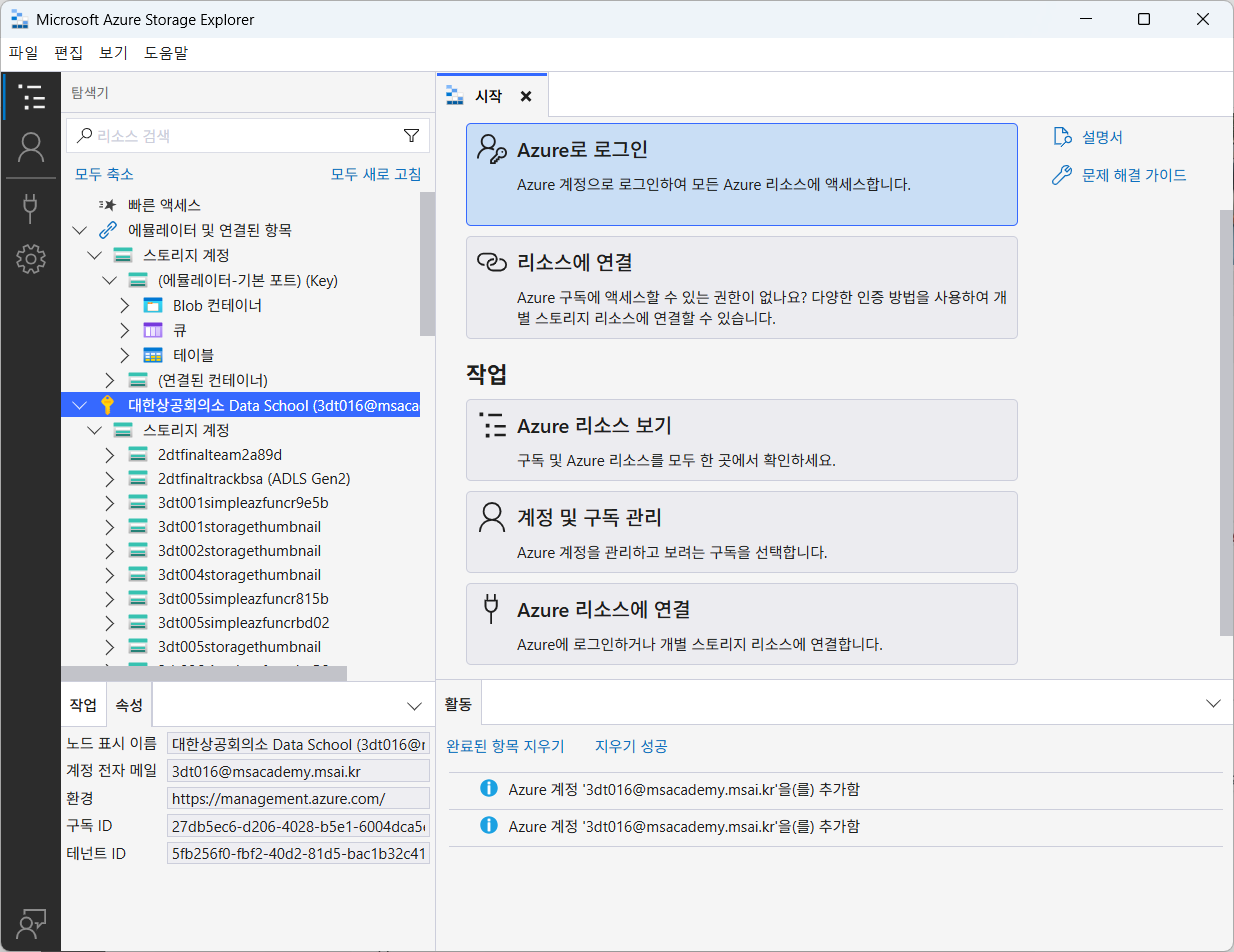The width and height of the screenshot is (1234, 952).
Task: Click 완료된 항목 지우기 link
Action: click(x=505, y=746)
